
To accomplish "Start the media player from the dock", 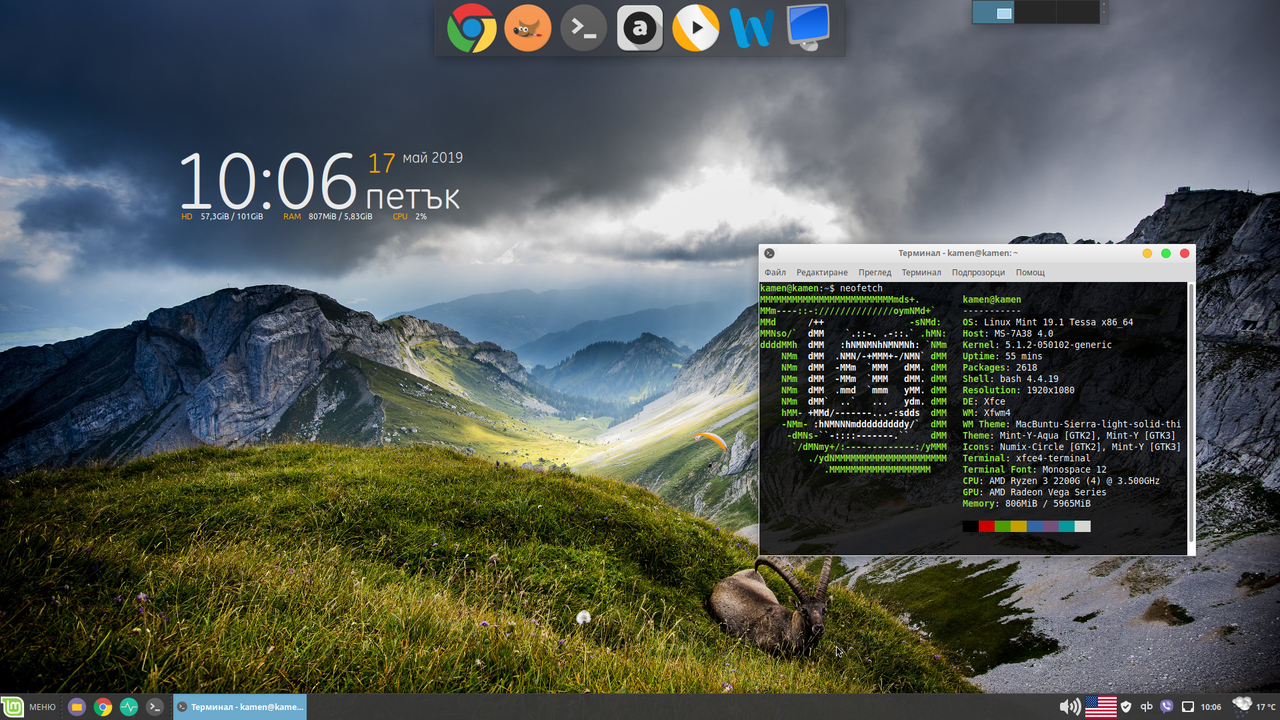I will (x=696, y=28).
